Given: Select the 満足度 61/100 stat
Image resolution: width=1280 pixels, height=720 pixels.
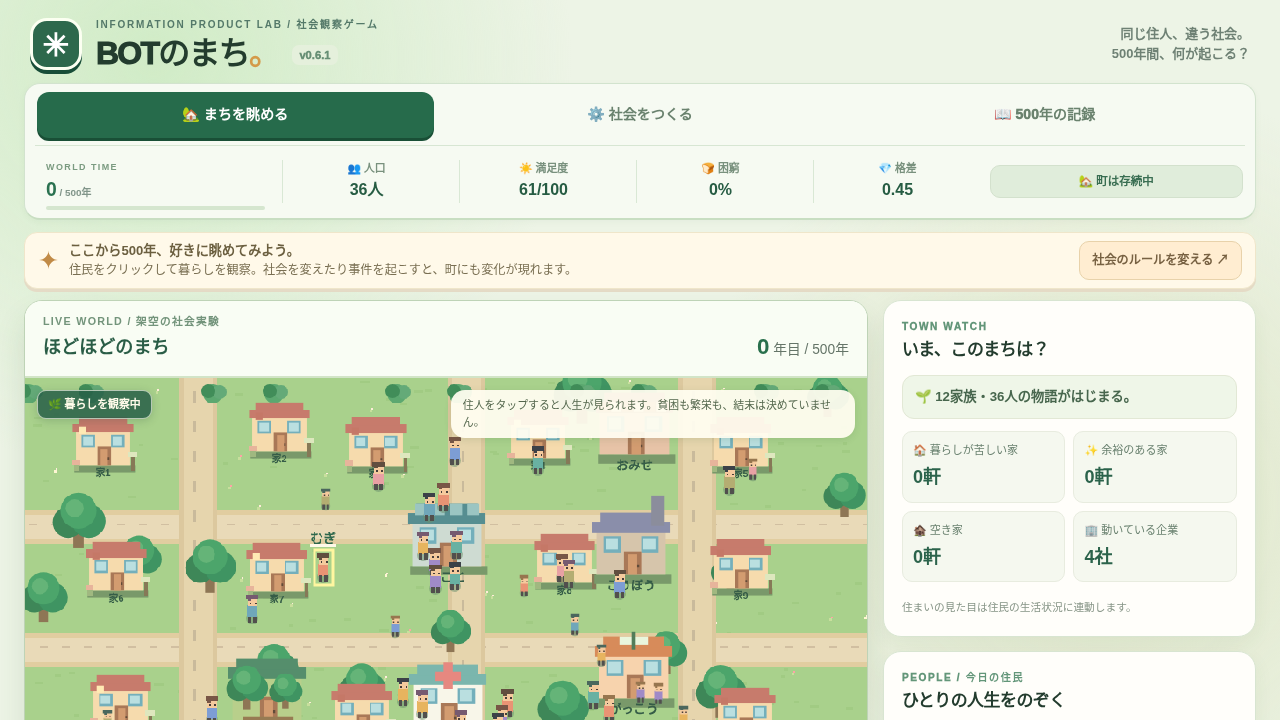Looking at the screenshot, I should point(543,180).
